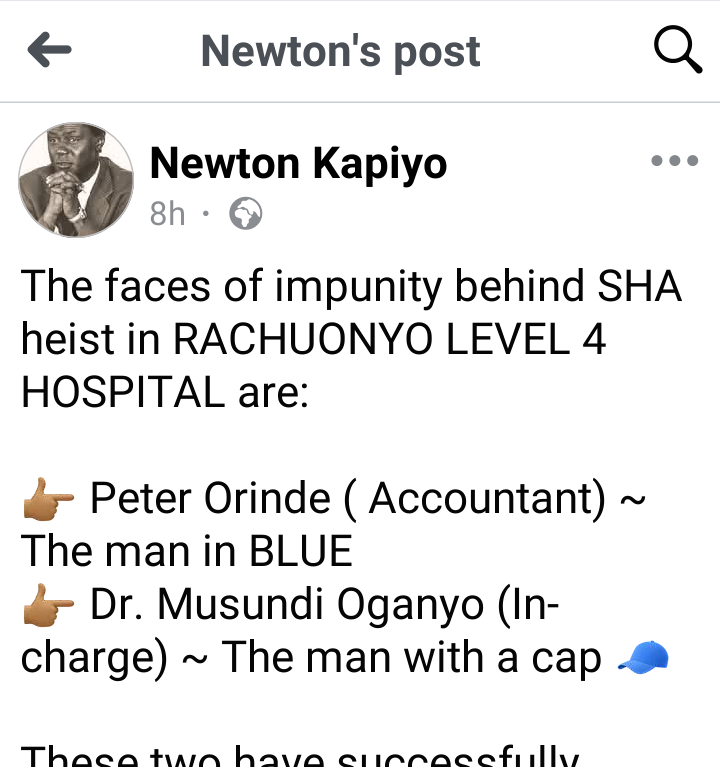Tap the "HOSPITAL are:" line

click(x=166, y=393)
